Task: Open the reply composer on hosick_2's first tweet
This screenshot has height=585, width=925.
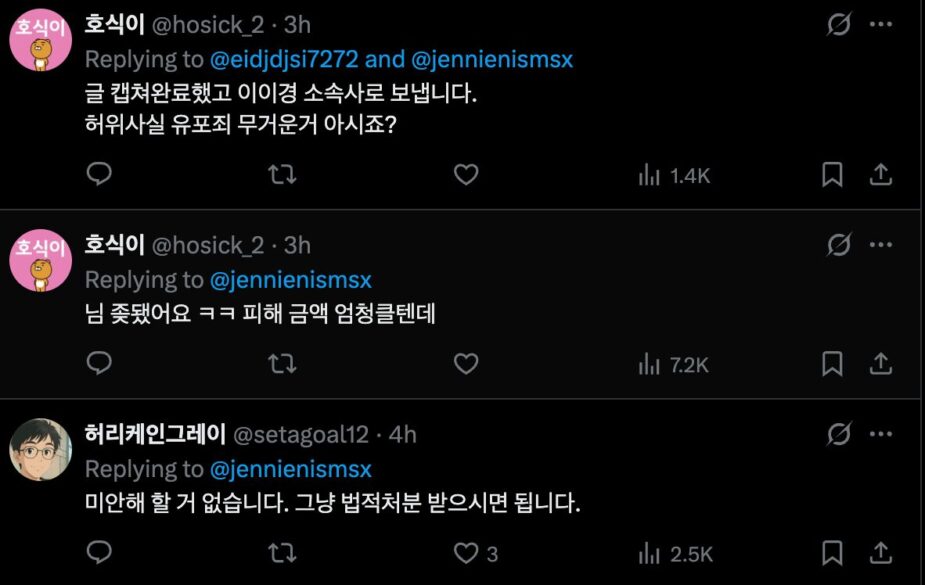Action: [98, 174]
